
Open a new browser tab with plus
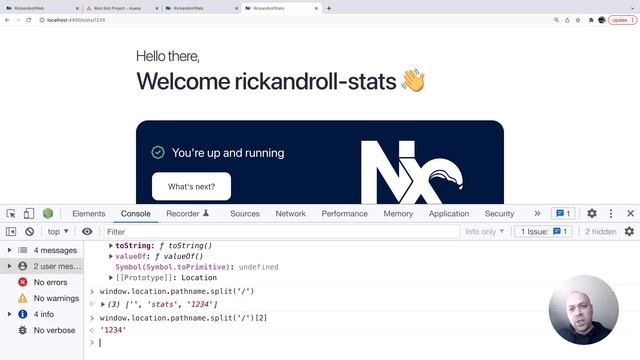329,8
